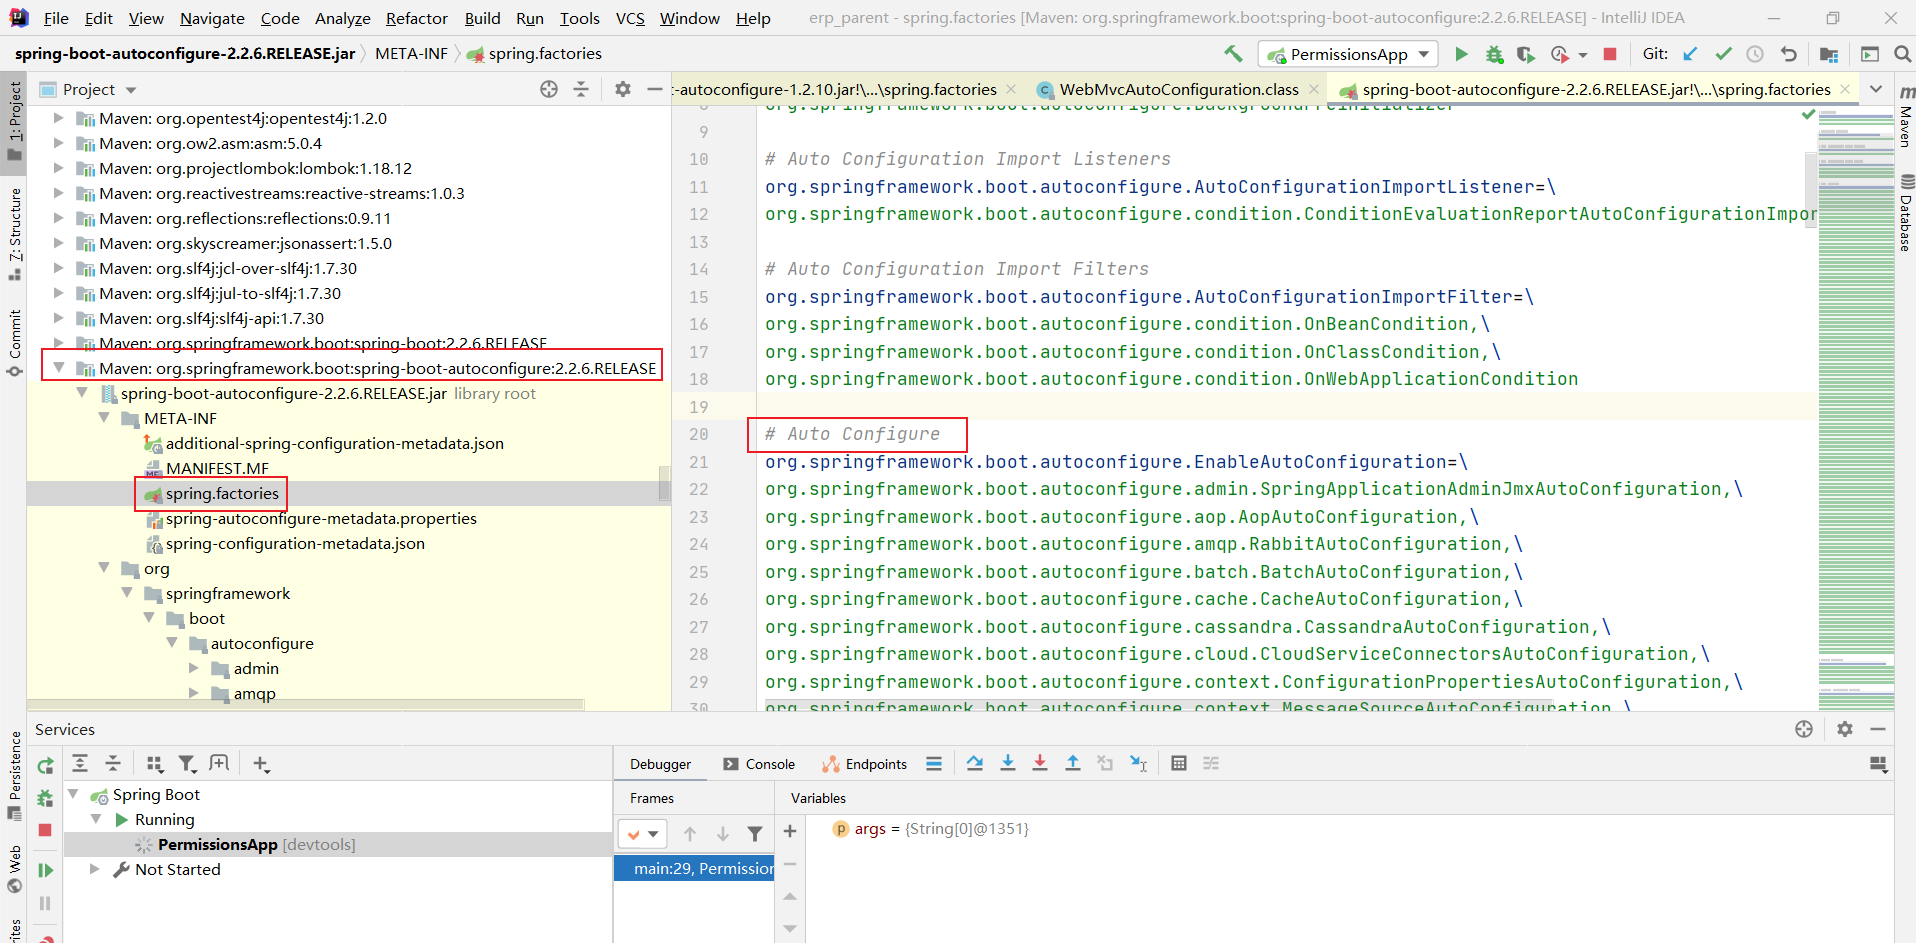The height and width of the screenshot is (943, 1916).
Task: Select PermissionsApp [devtools] service
Action: [x=256, y=844]
